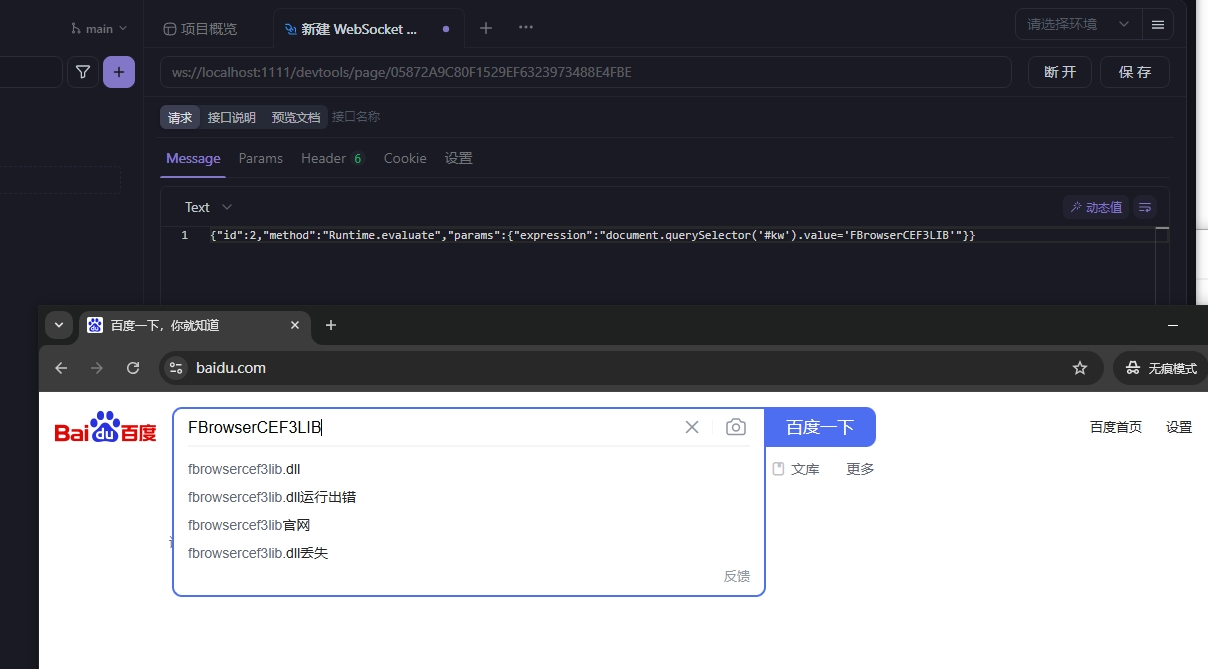Open the browser tab list chevron
Viewport: 1208px width, 669px height.
[x=59, y=325]
